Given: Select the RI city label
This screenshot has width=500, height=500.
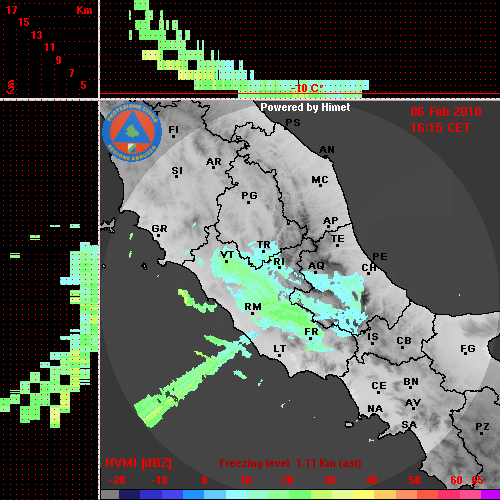Looking at the screenshot, I should (x=279, y=262).
